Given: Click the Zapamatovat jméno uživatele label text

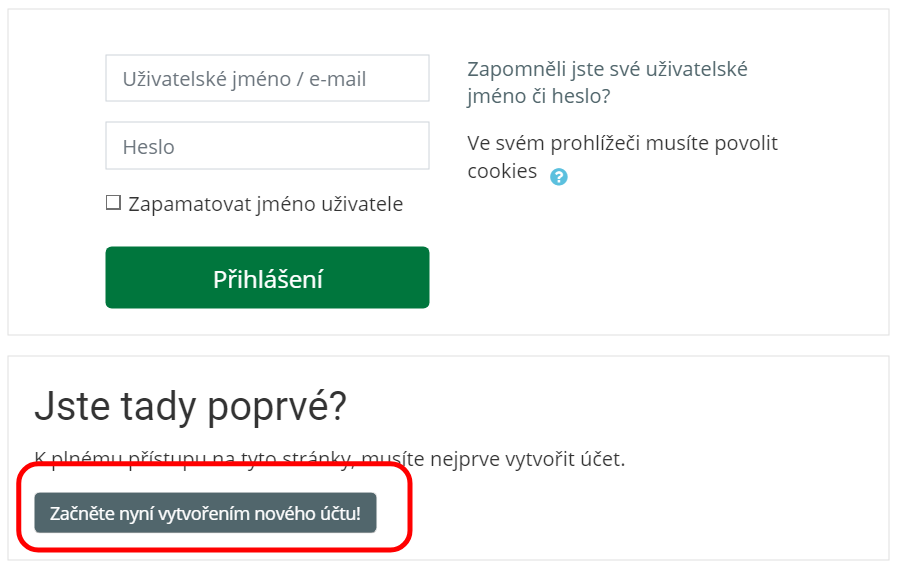Looking at the screenshot, I should [265, 204].
